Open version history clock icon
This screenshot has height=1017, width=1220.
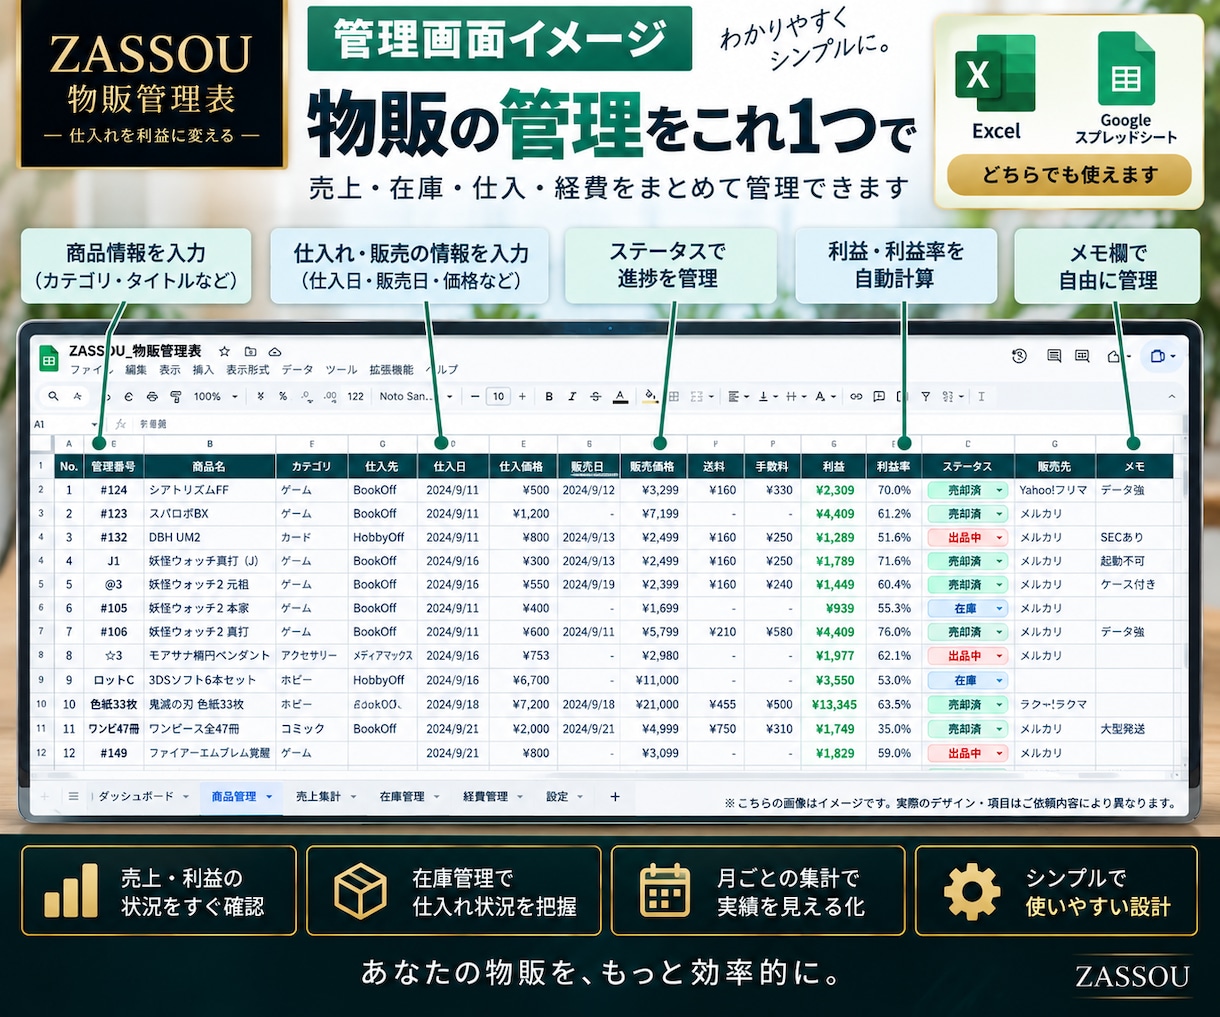[1019, 356]
